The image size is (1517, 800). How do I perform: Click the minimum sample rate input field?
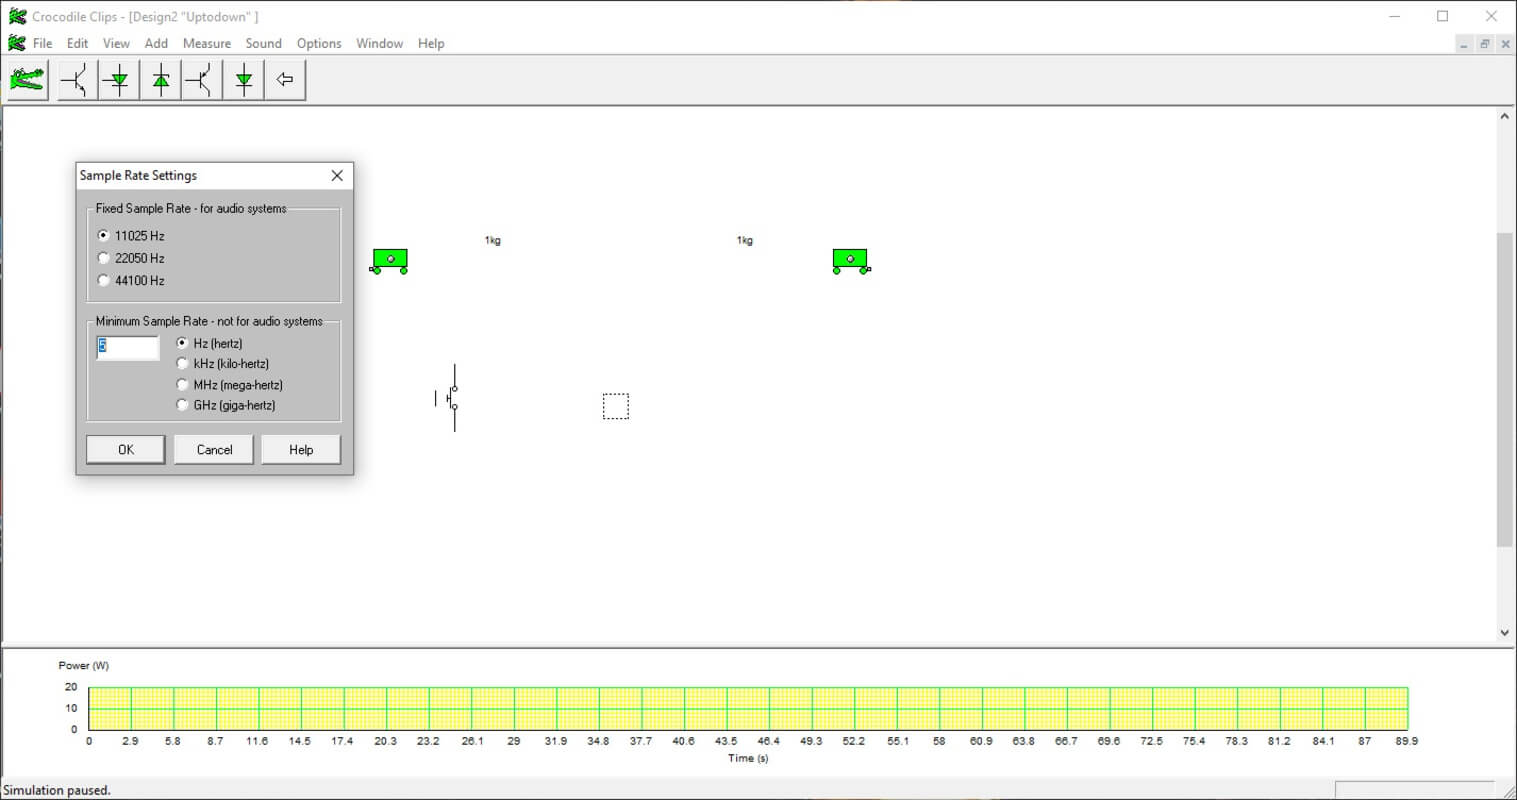click(x=128, y=347)
